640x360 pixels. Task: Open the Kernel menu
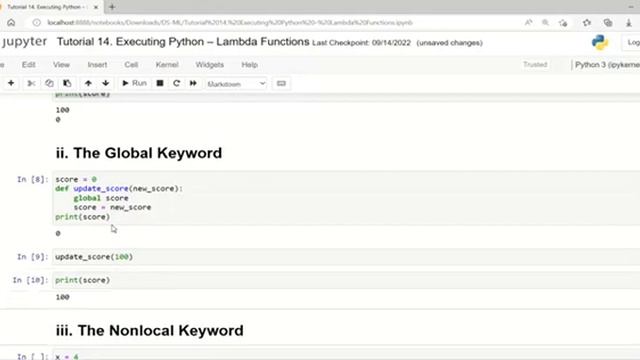point(167,64)
